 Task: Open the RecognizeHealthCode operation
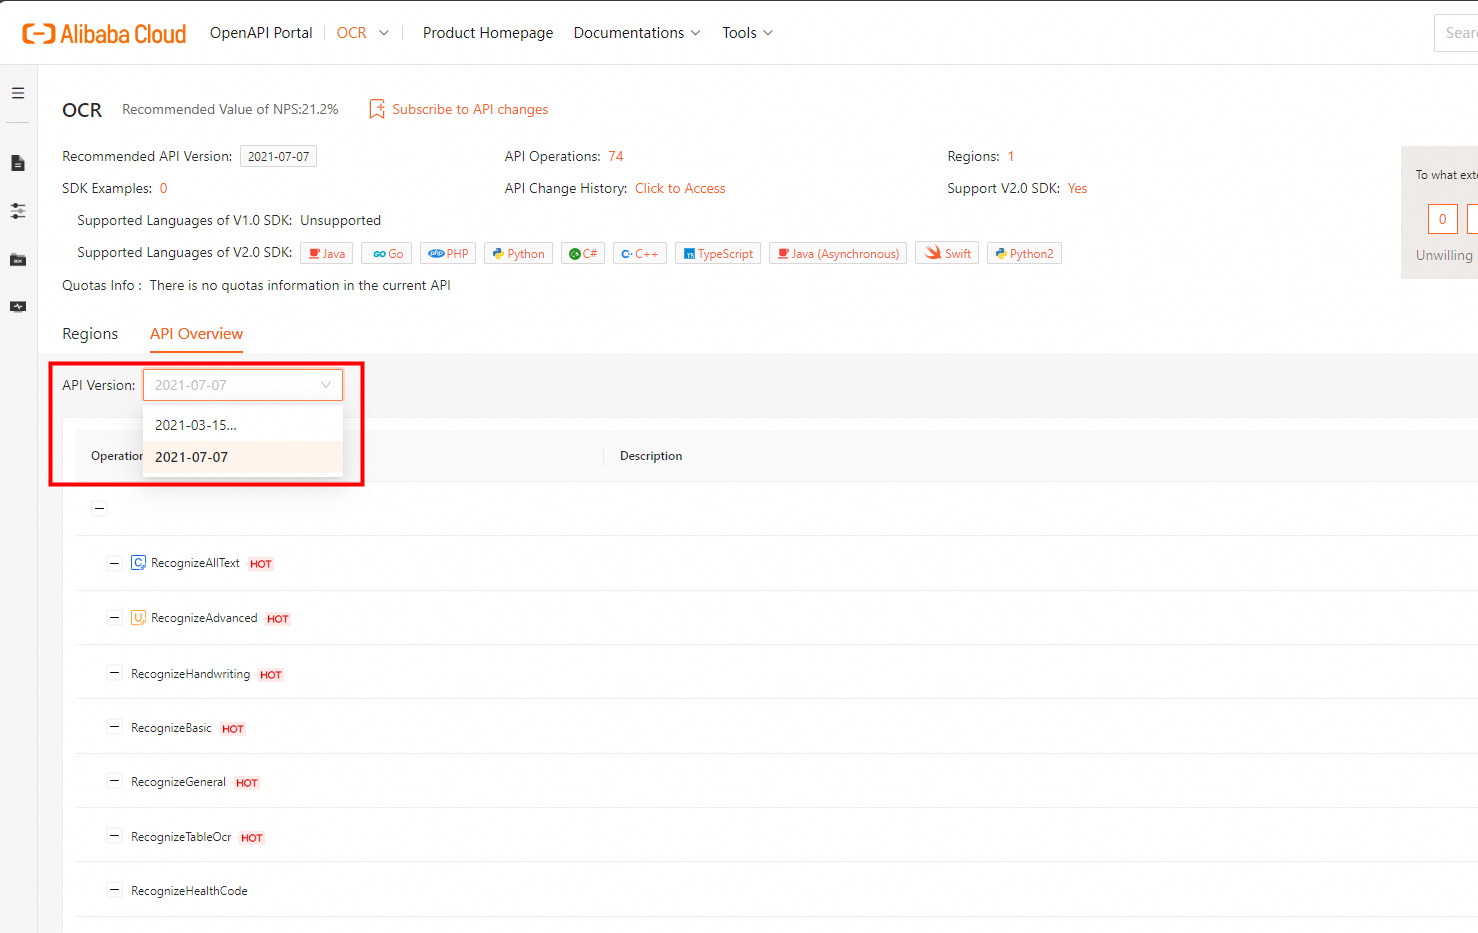point(189,891)
